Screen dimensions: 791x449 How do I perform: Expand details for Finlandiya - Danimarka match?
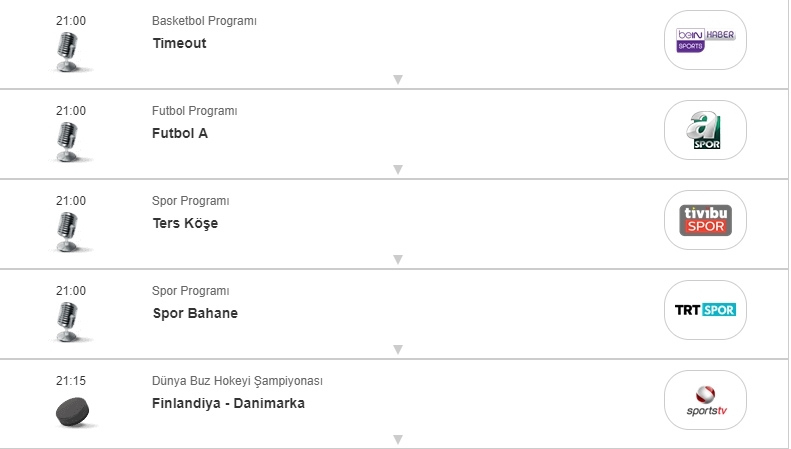(x=397, y=440)
